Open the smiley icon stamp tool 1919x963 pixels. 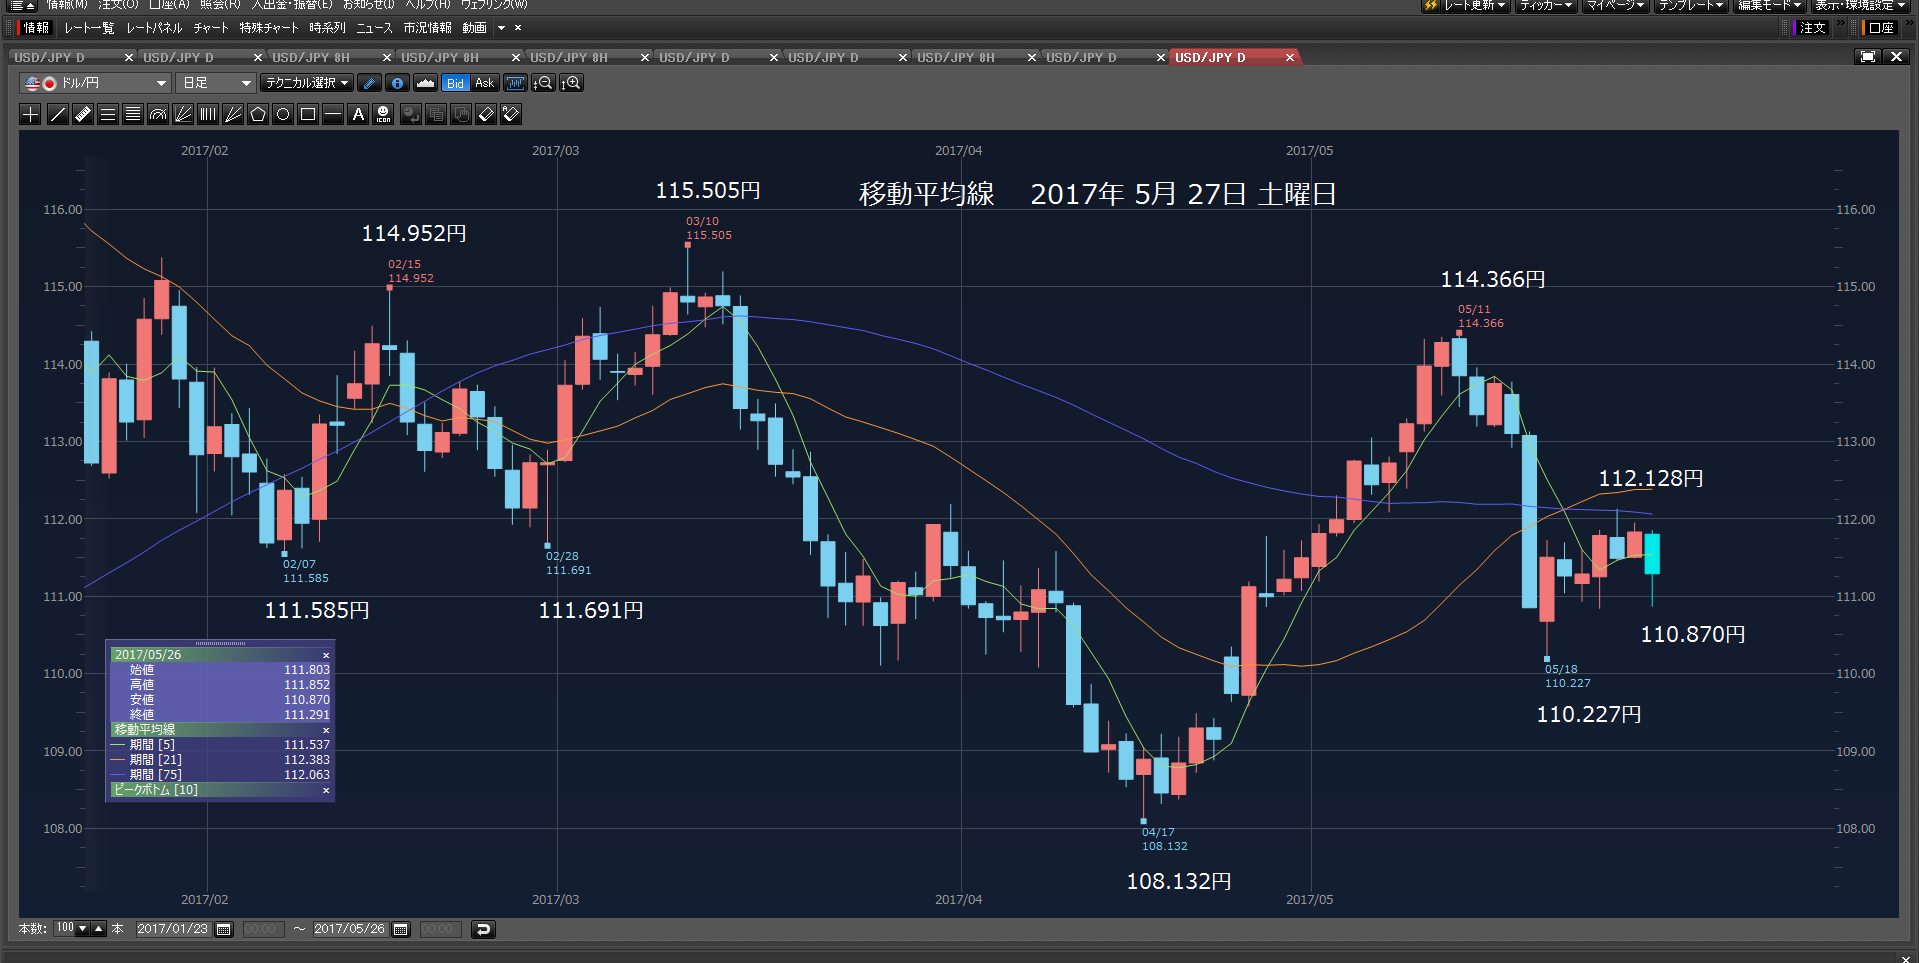[x=383, y=114]
